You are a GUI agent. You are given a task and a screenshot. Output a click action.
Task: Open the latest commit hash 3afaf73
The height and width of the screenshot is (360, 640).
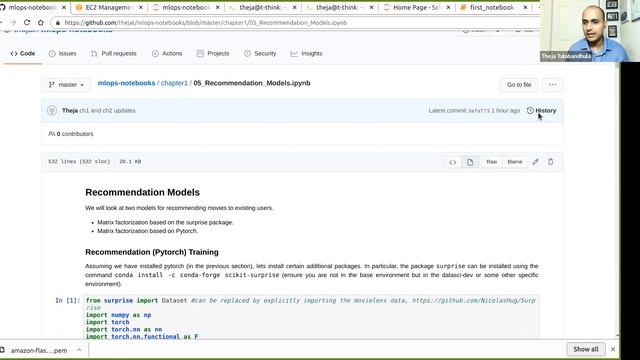pos(478,111)
